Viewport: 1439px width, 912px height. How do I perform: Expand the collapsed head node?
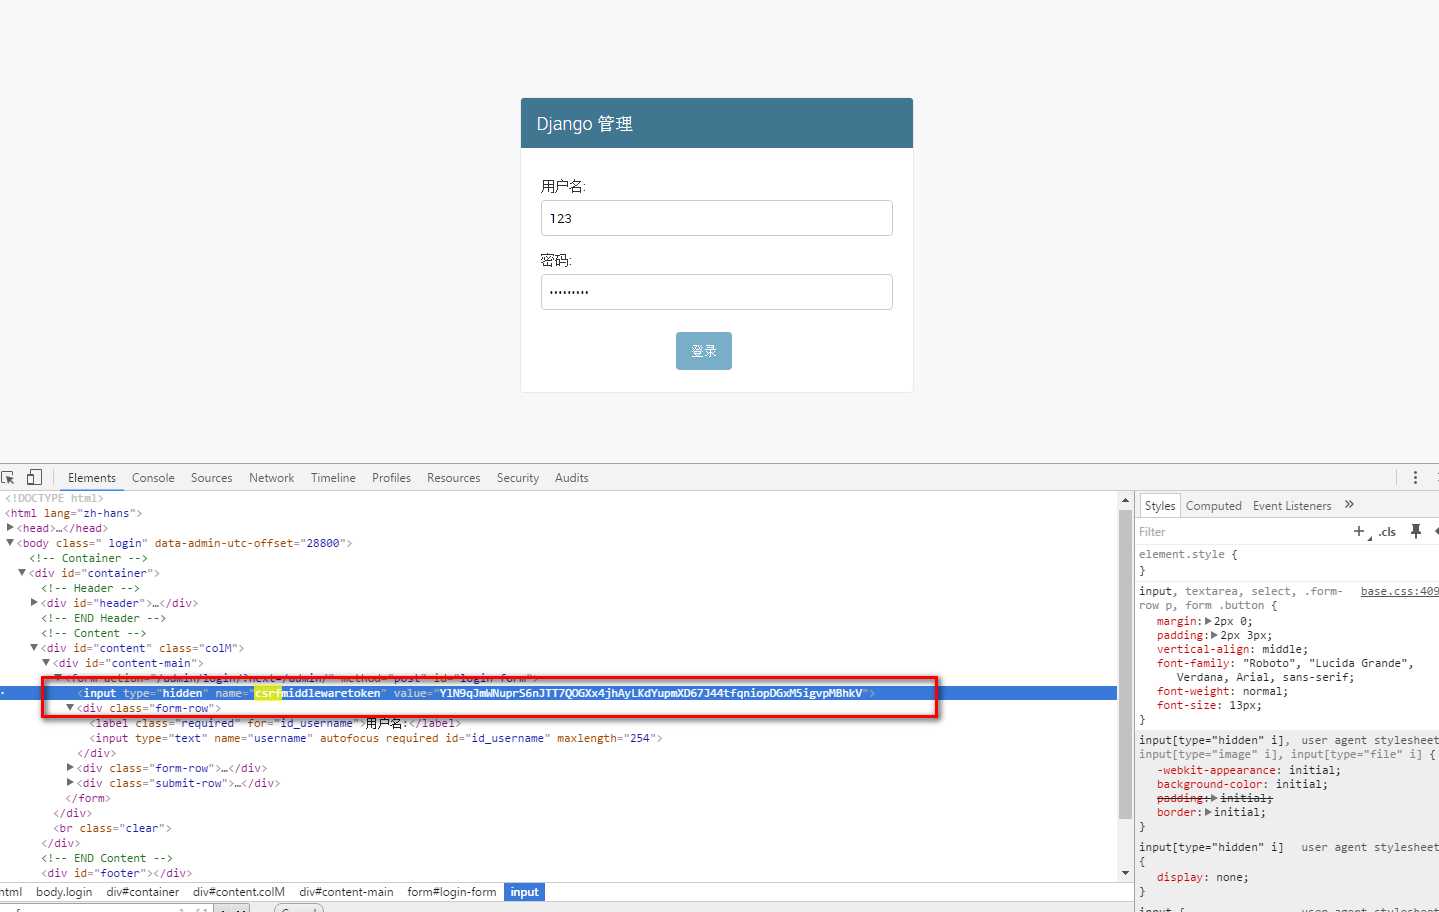pyautogui.click(x=10, y=528)
